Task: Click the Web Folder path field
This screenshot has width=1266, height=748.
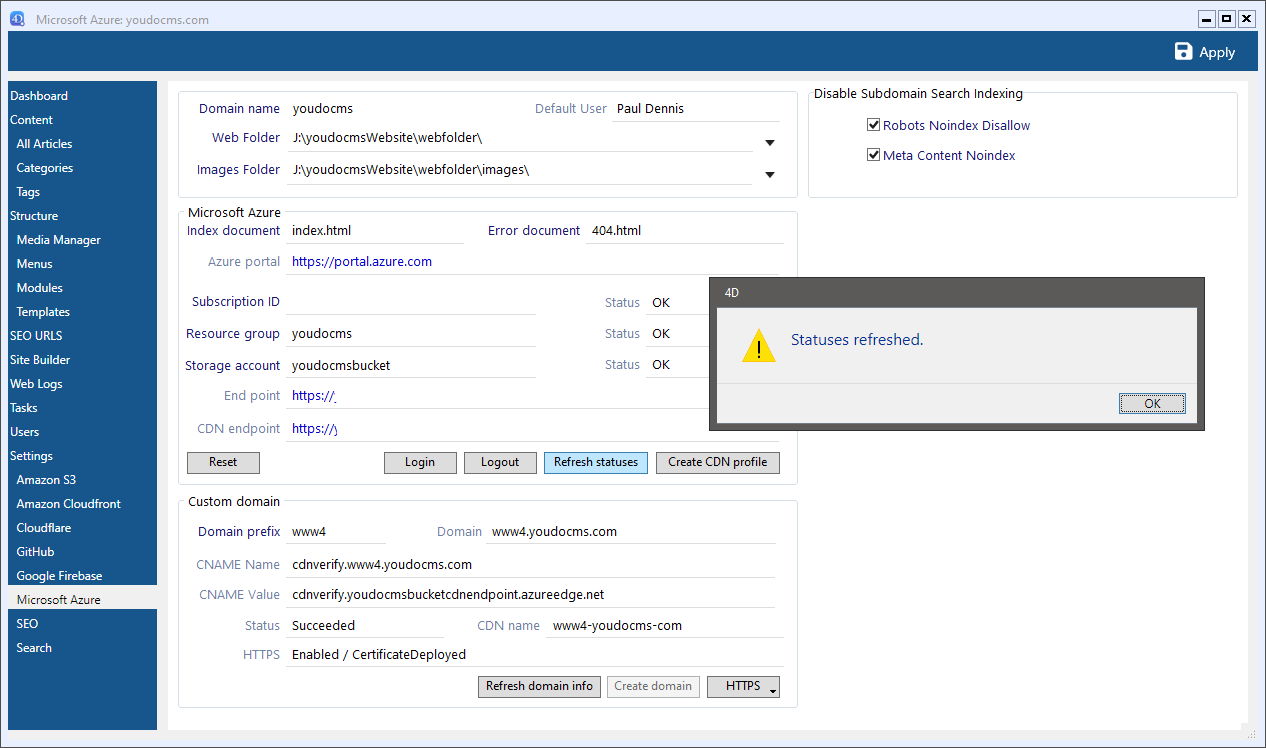Action: coord(520,139)
